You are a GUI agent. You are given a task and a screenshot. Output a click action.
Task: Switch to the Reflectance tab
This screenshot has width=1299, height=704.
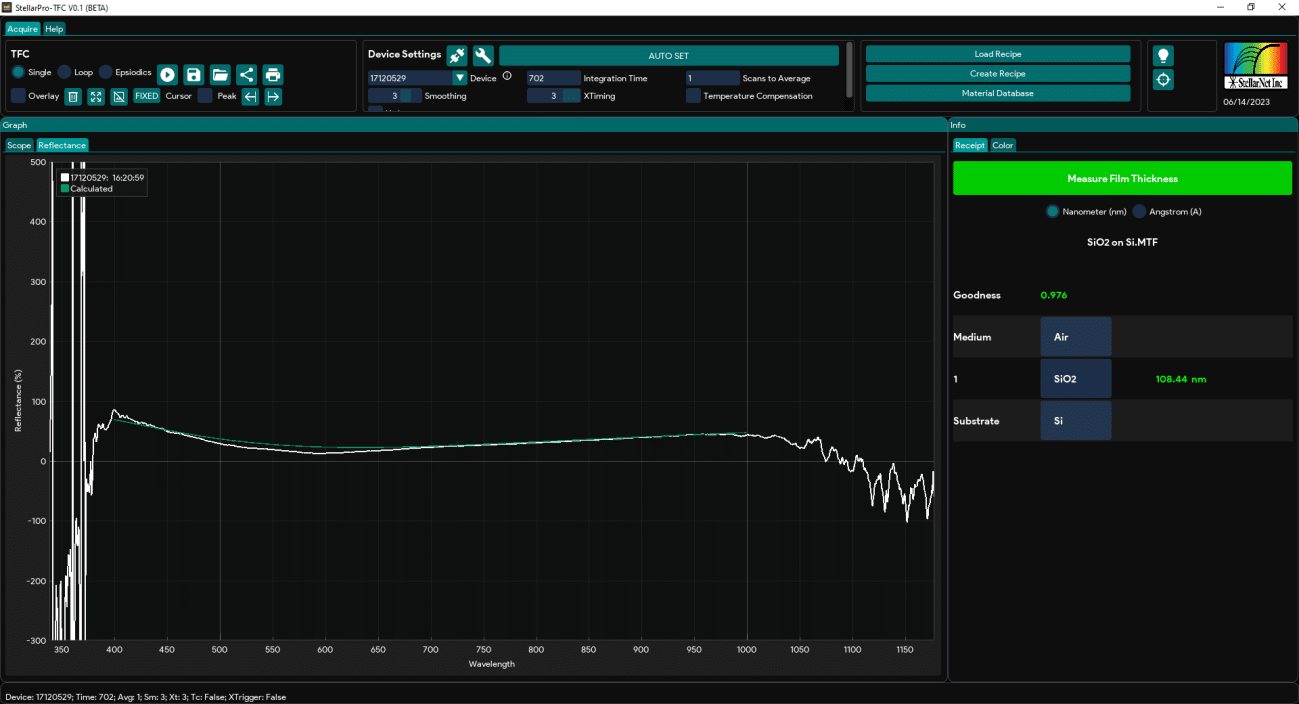pyautogui.click(x=62, y=145)
